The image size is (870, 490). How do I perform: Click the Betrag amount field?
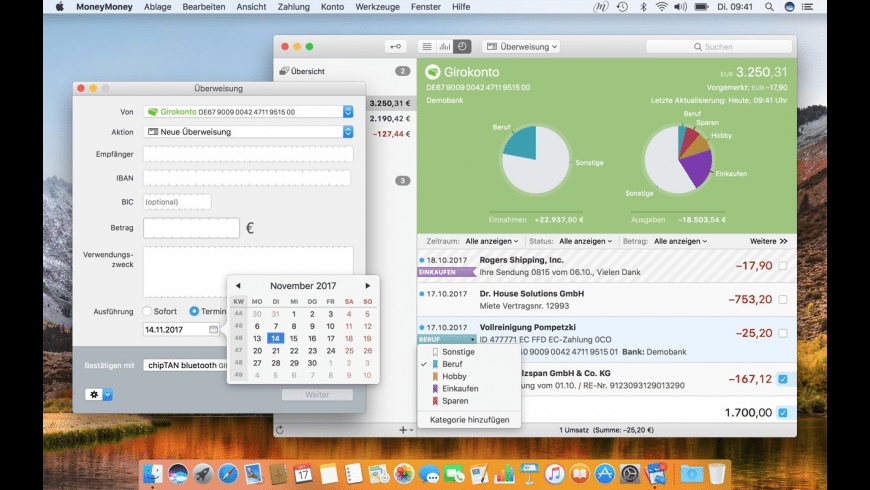click(x=191, y=228)
